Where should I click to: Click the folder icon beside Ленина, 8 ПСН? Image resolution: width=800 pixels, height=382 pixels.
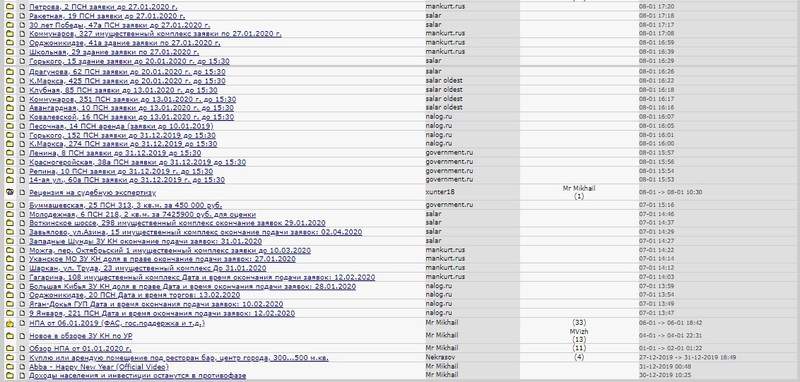10,153
